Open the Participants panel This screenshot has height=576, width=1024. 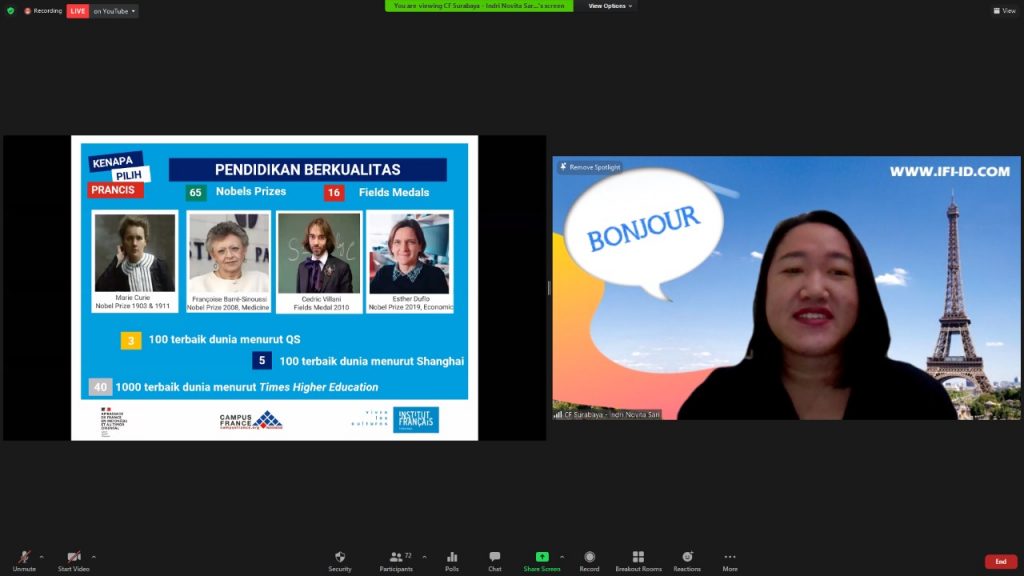click(397, 558)
